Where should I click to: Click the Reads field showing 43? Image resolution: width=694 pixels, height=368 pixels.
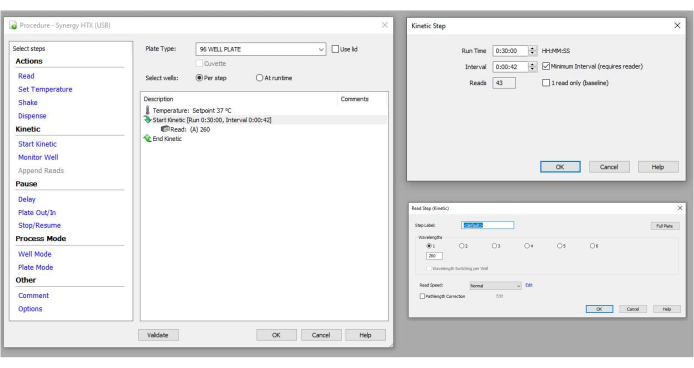click(504, 83)
